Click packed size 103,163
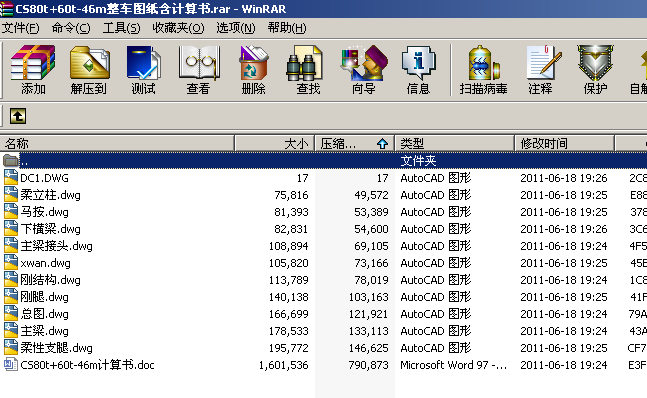Image resolution: width=647 pixels, height=398 pixels. (368, 297)
